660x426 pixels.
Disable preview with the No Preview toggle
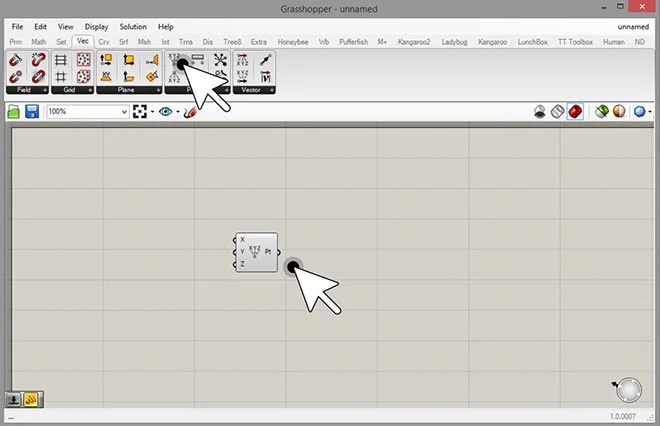pyautogui.click(x=540, y=112)
